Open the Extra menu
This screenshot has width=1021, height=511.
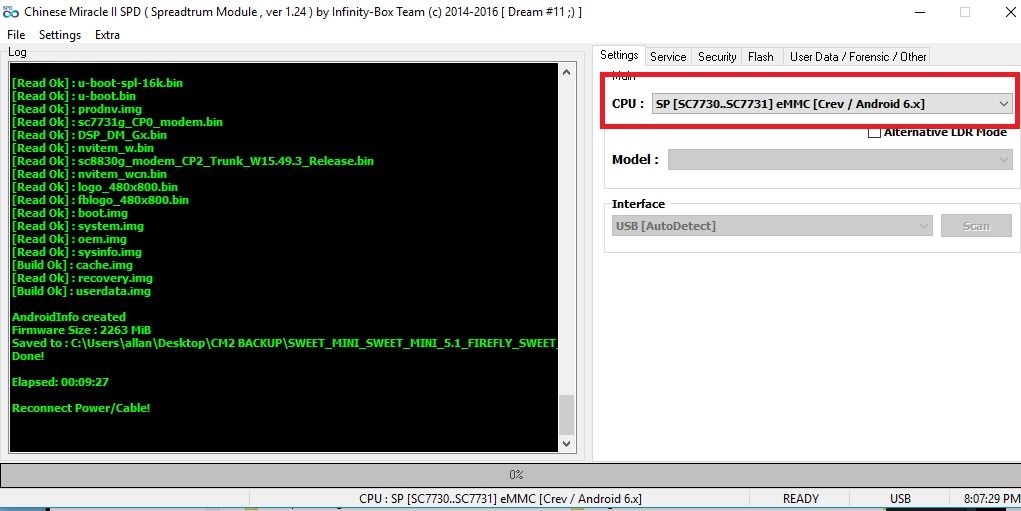point(107,35)
